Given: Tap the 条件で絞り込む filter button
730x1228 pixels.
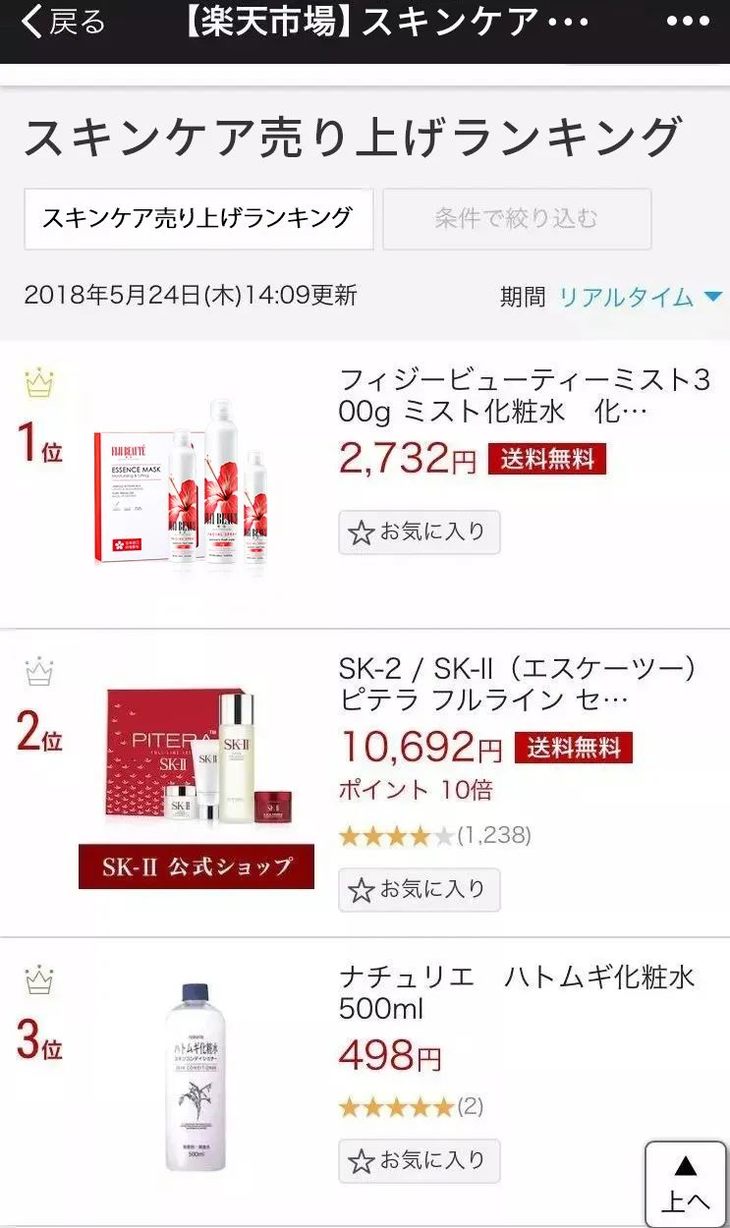Looking at the screenshot, I should tap(517, 218).
